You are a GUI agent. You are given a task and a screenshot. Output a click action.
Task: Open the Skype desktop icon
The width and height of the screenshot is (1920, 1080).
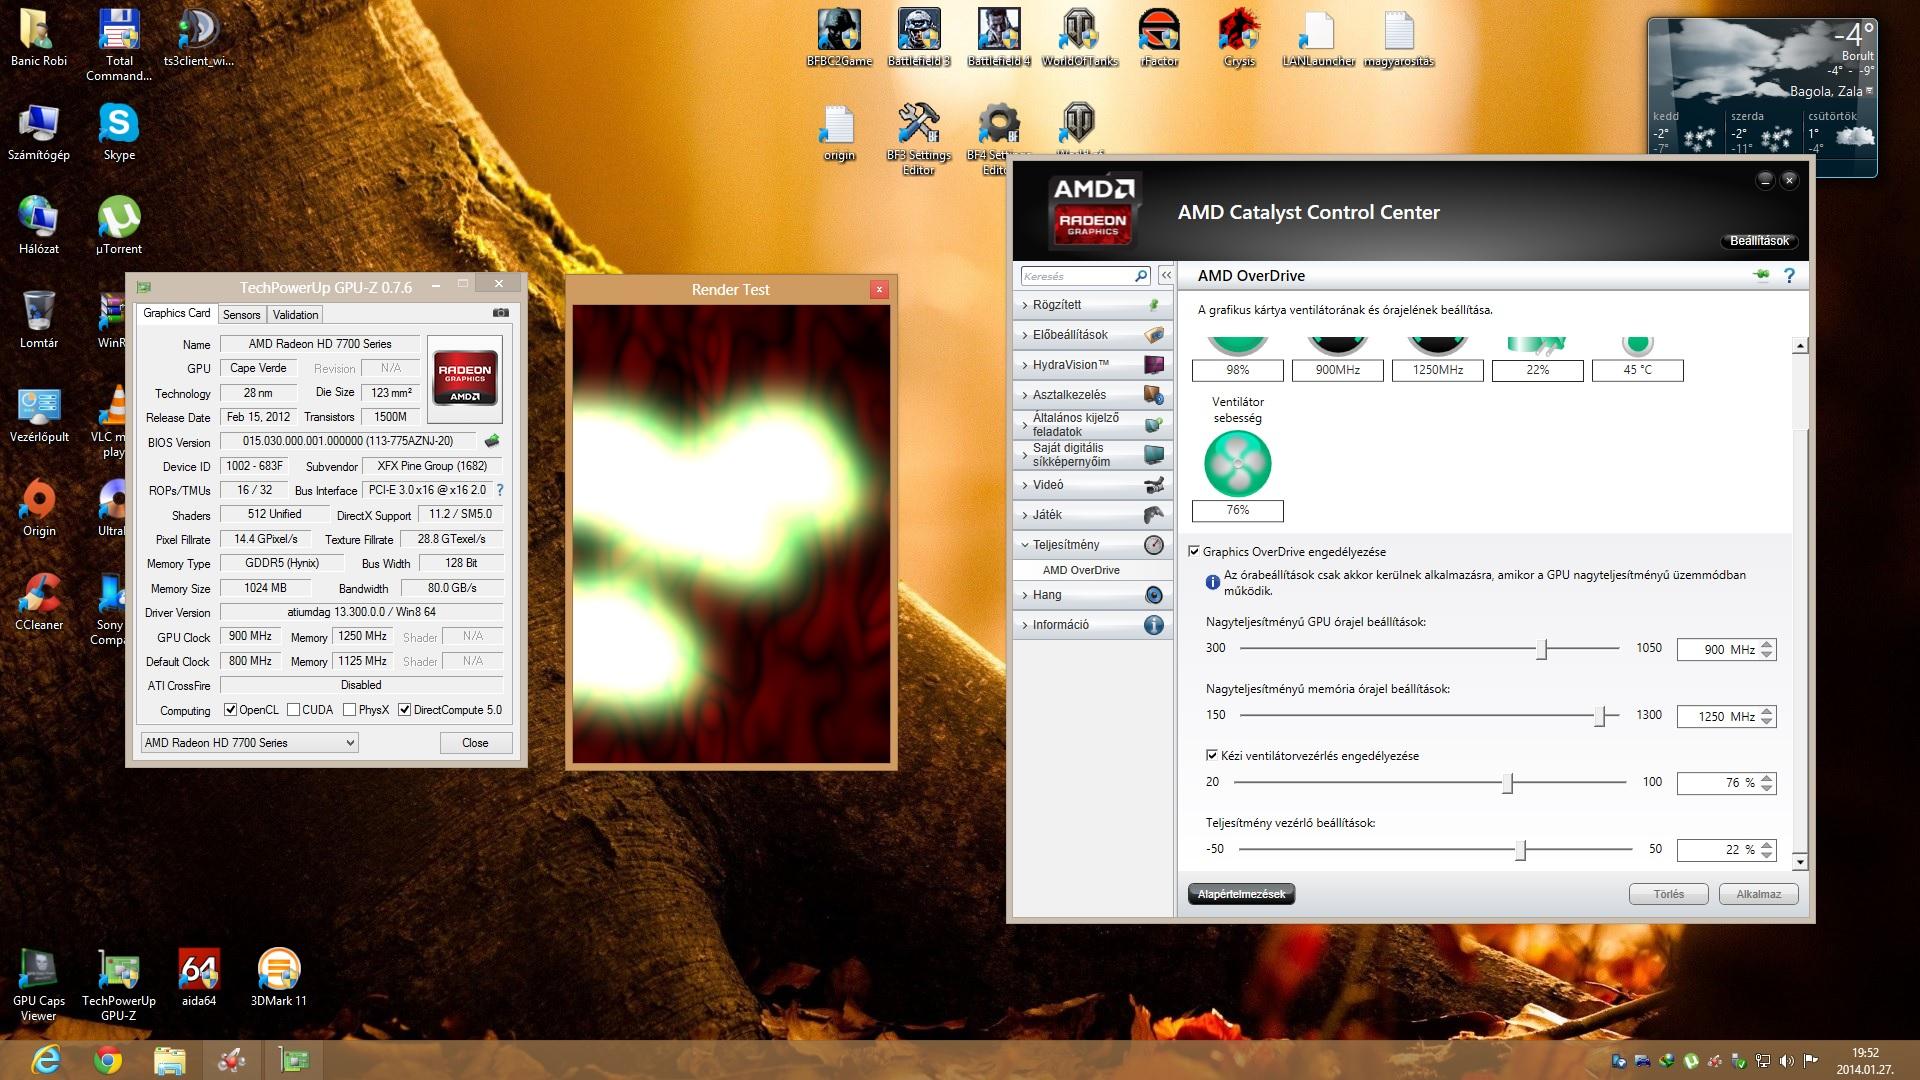pyautogui.click(x=119, y=132)
